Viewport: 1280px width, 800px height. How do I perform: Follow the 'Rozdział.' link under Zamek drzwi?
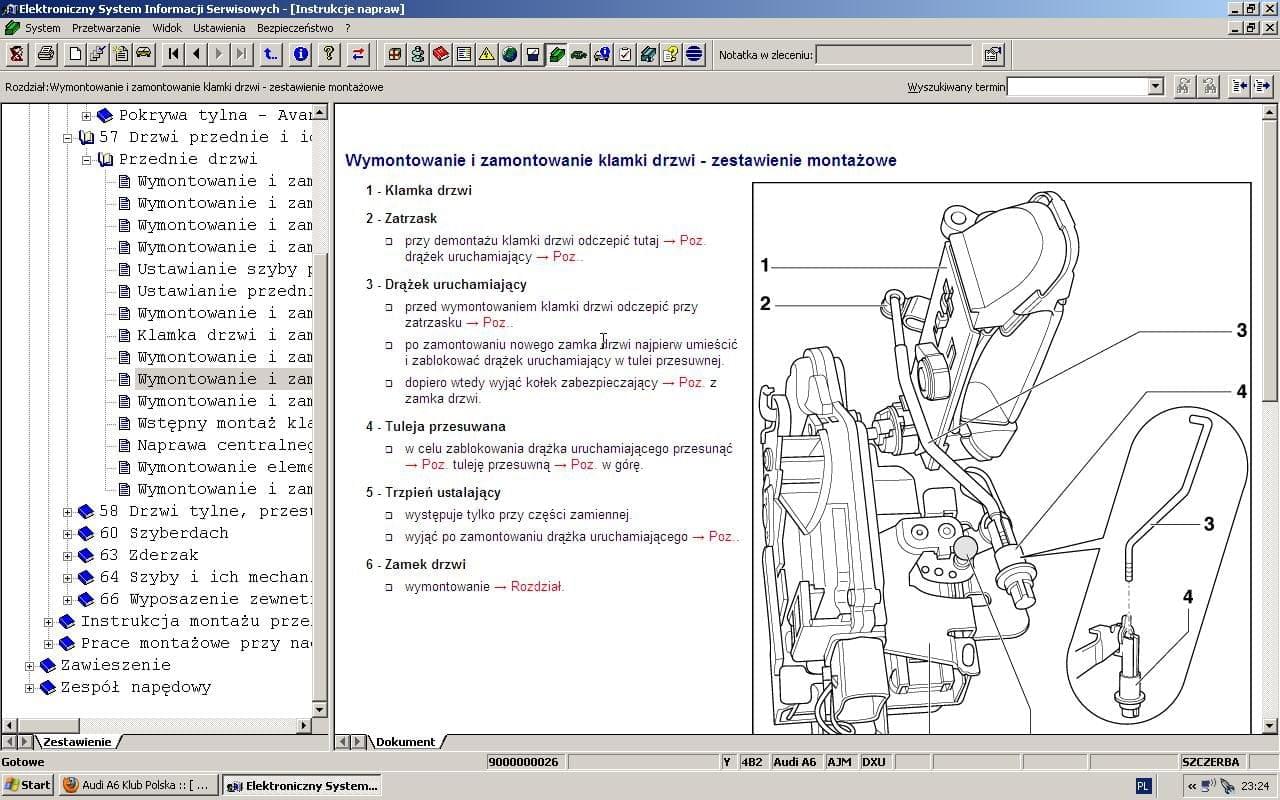[x=537, y=586]
